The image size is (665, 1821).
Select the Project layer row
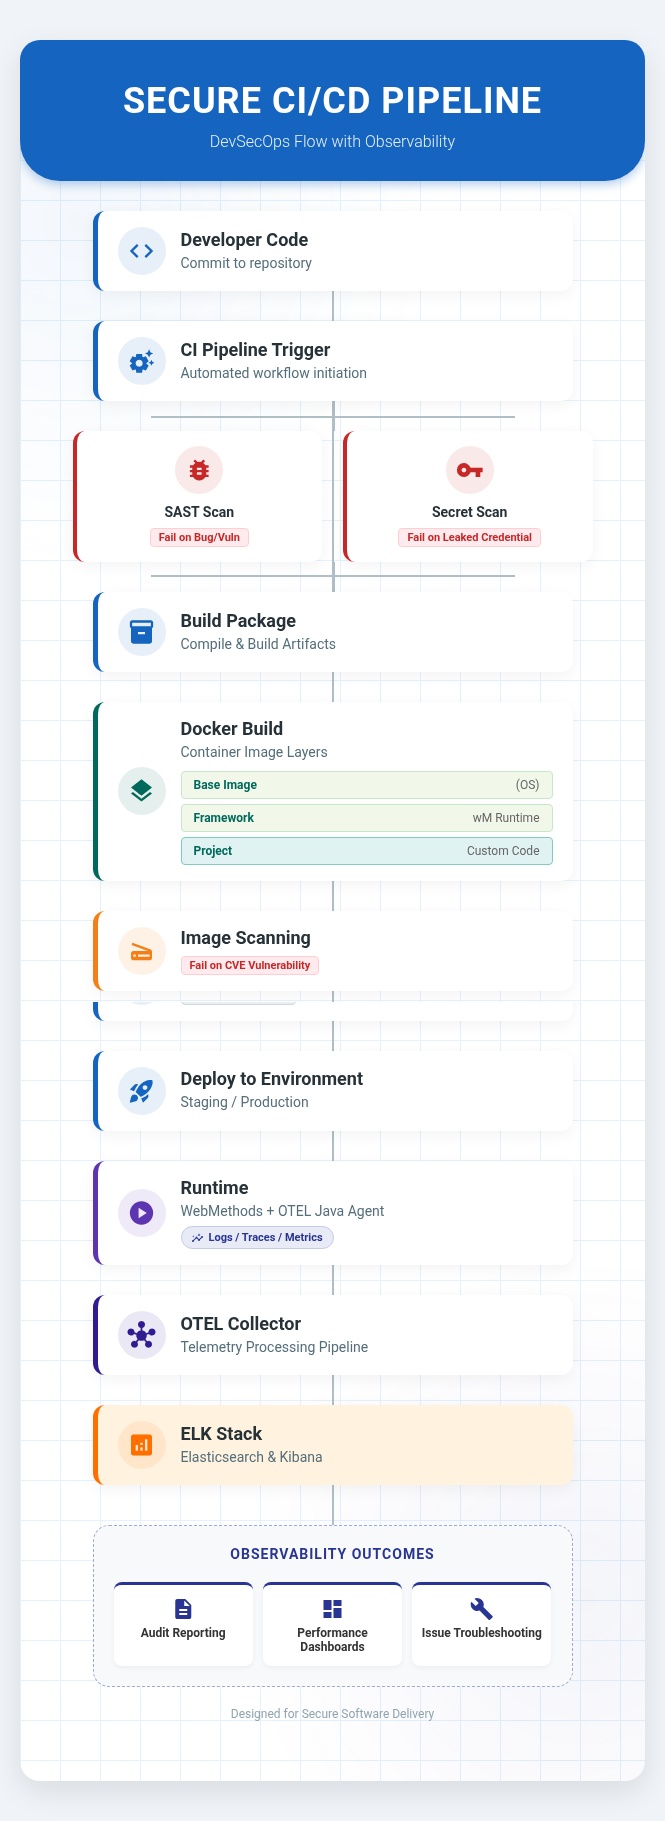click(367, 851)
